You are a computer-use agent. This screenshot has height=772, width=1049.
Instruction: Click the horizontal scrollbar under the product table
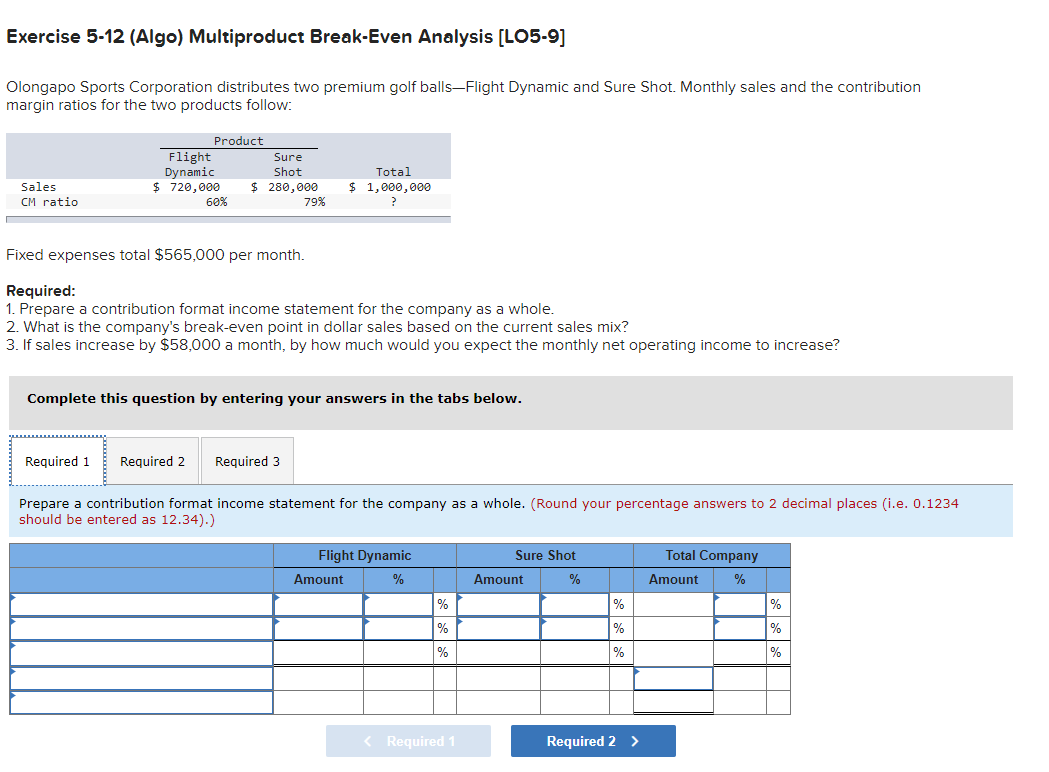pos(228,218)
